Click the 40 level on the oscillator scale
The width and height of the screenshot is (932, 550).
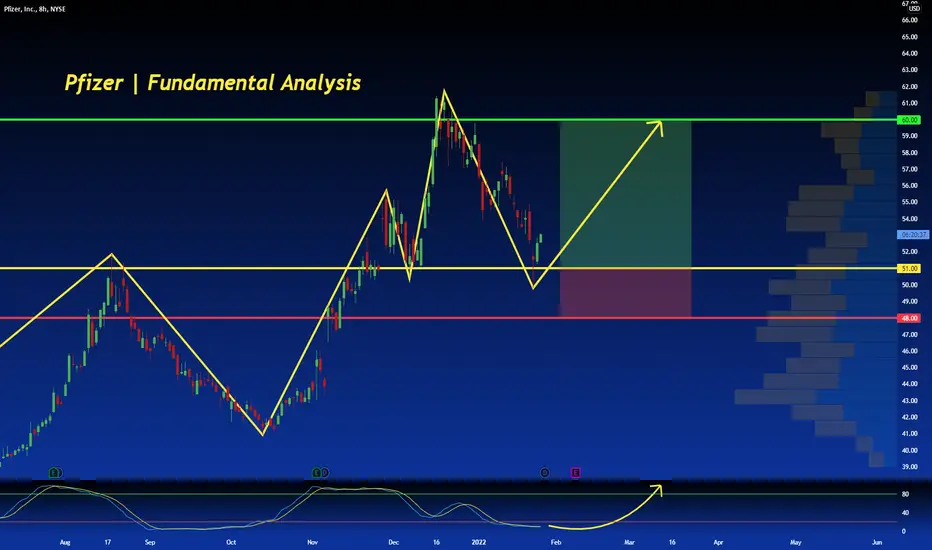[x=905, y=513]
